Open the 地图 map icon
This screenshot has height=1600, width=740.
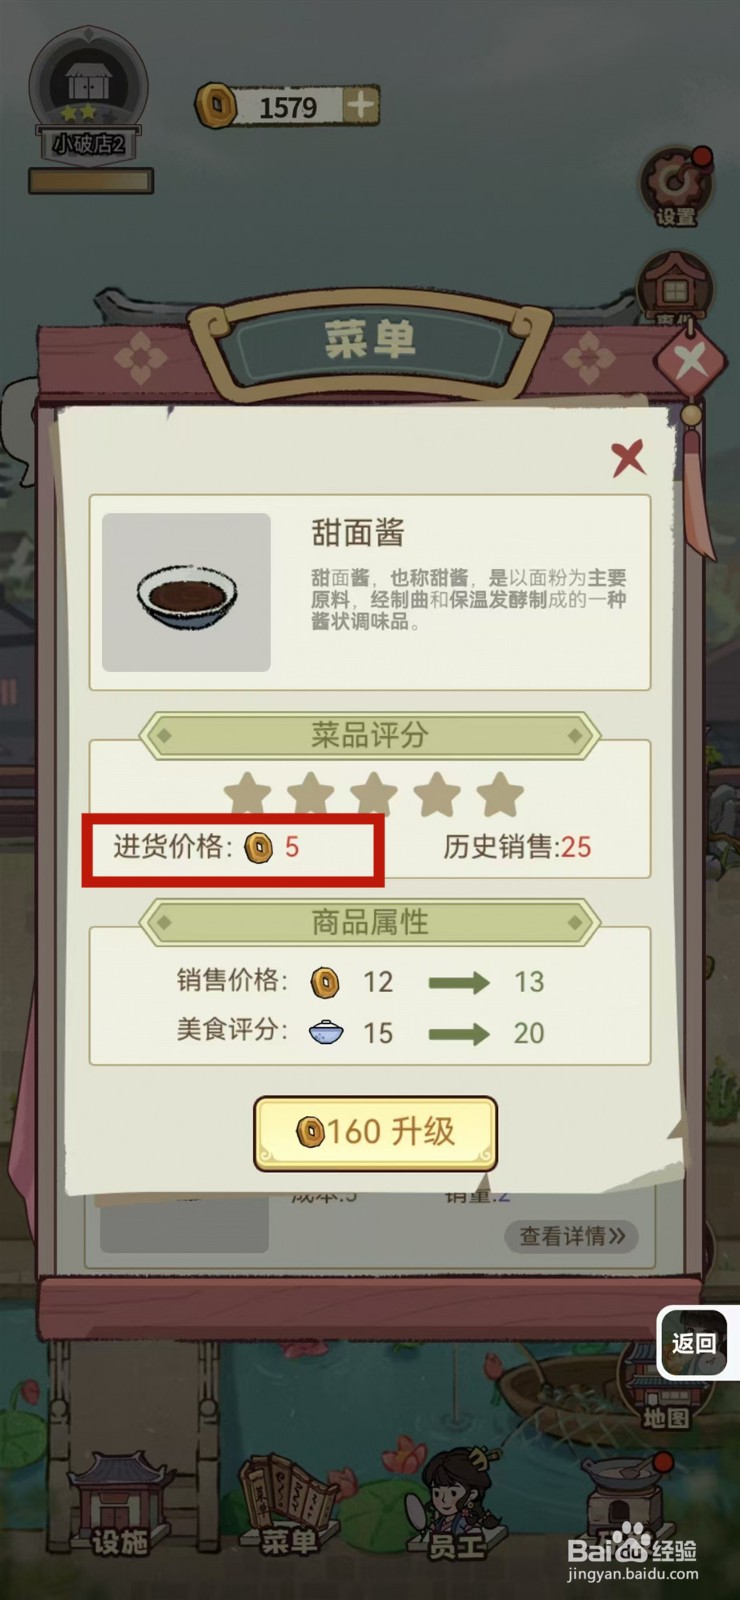[664, 1390]
